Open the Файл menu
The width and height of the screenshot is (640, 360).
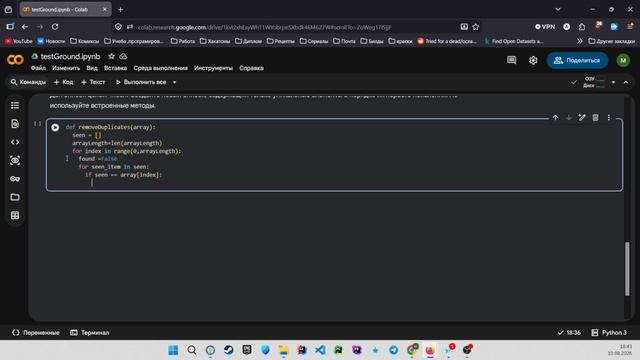[x=38, y=68]
